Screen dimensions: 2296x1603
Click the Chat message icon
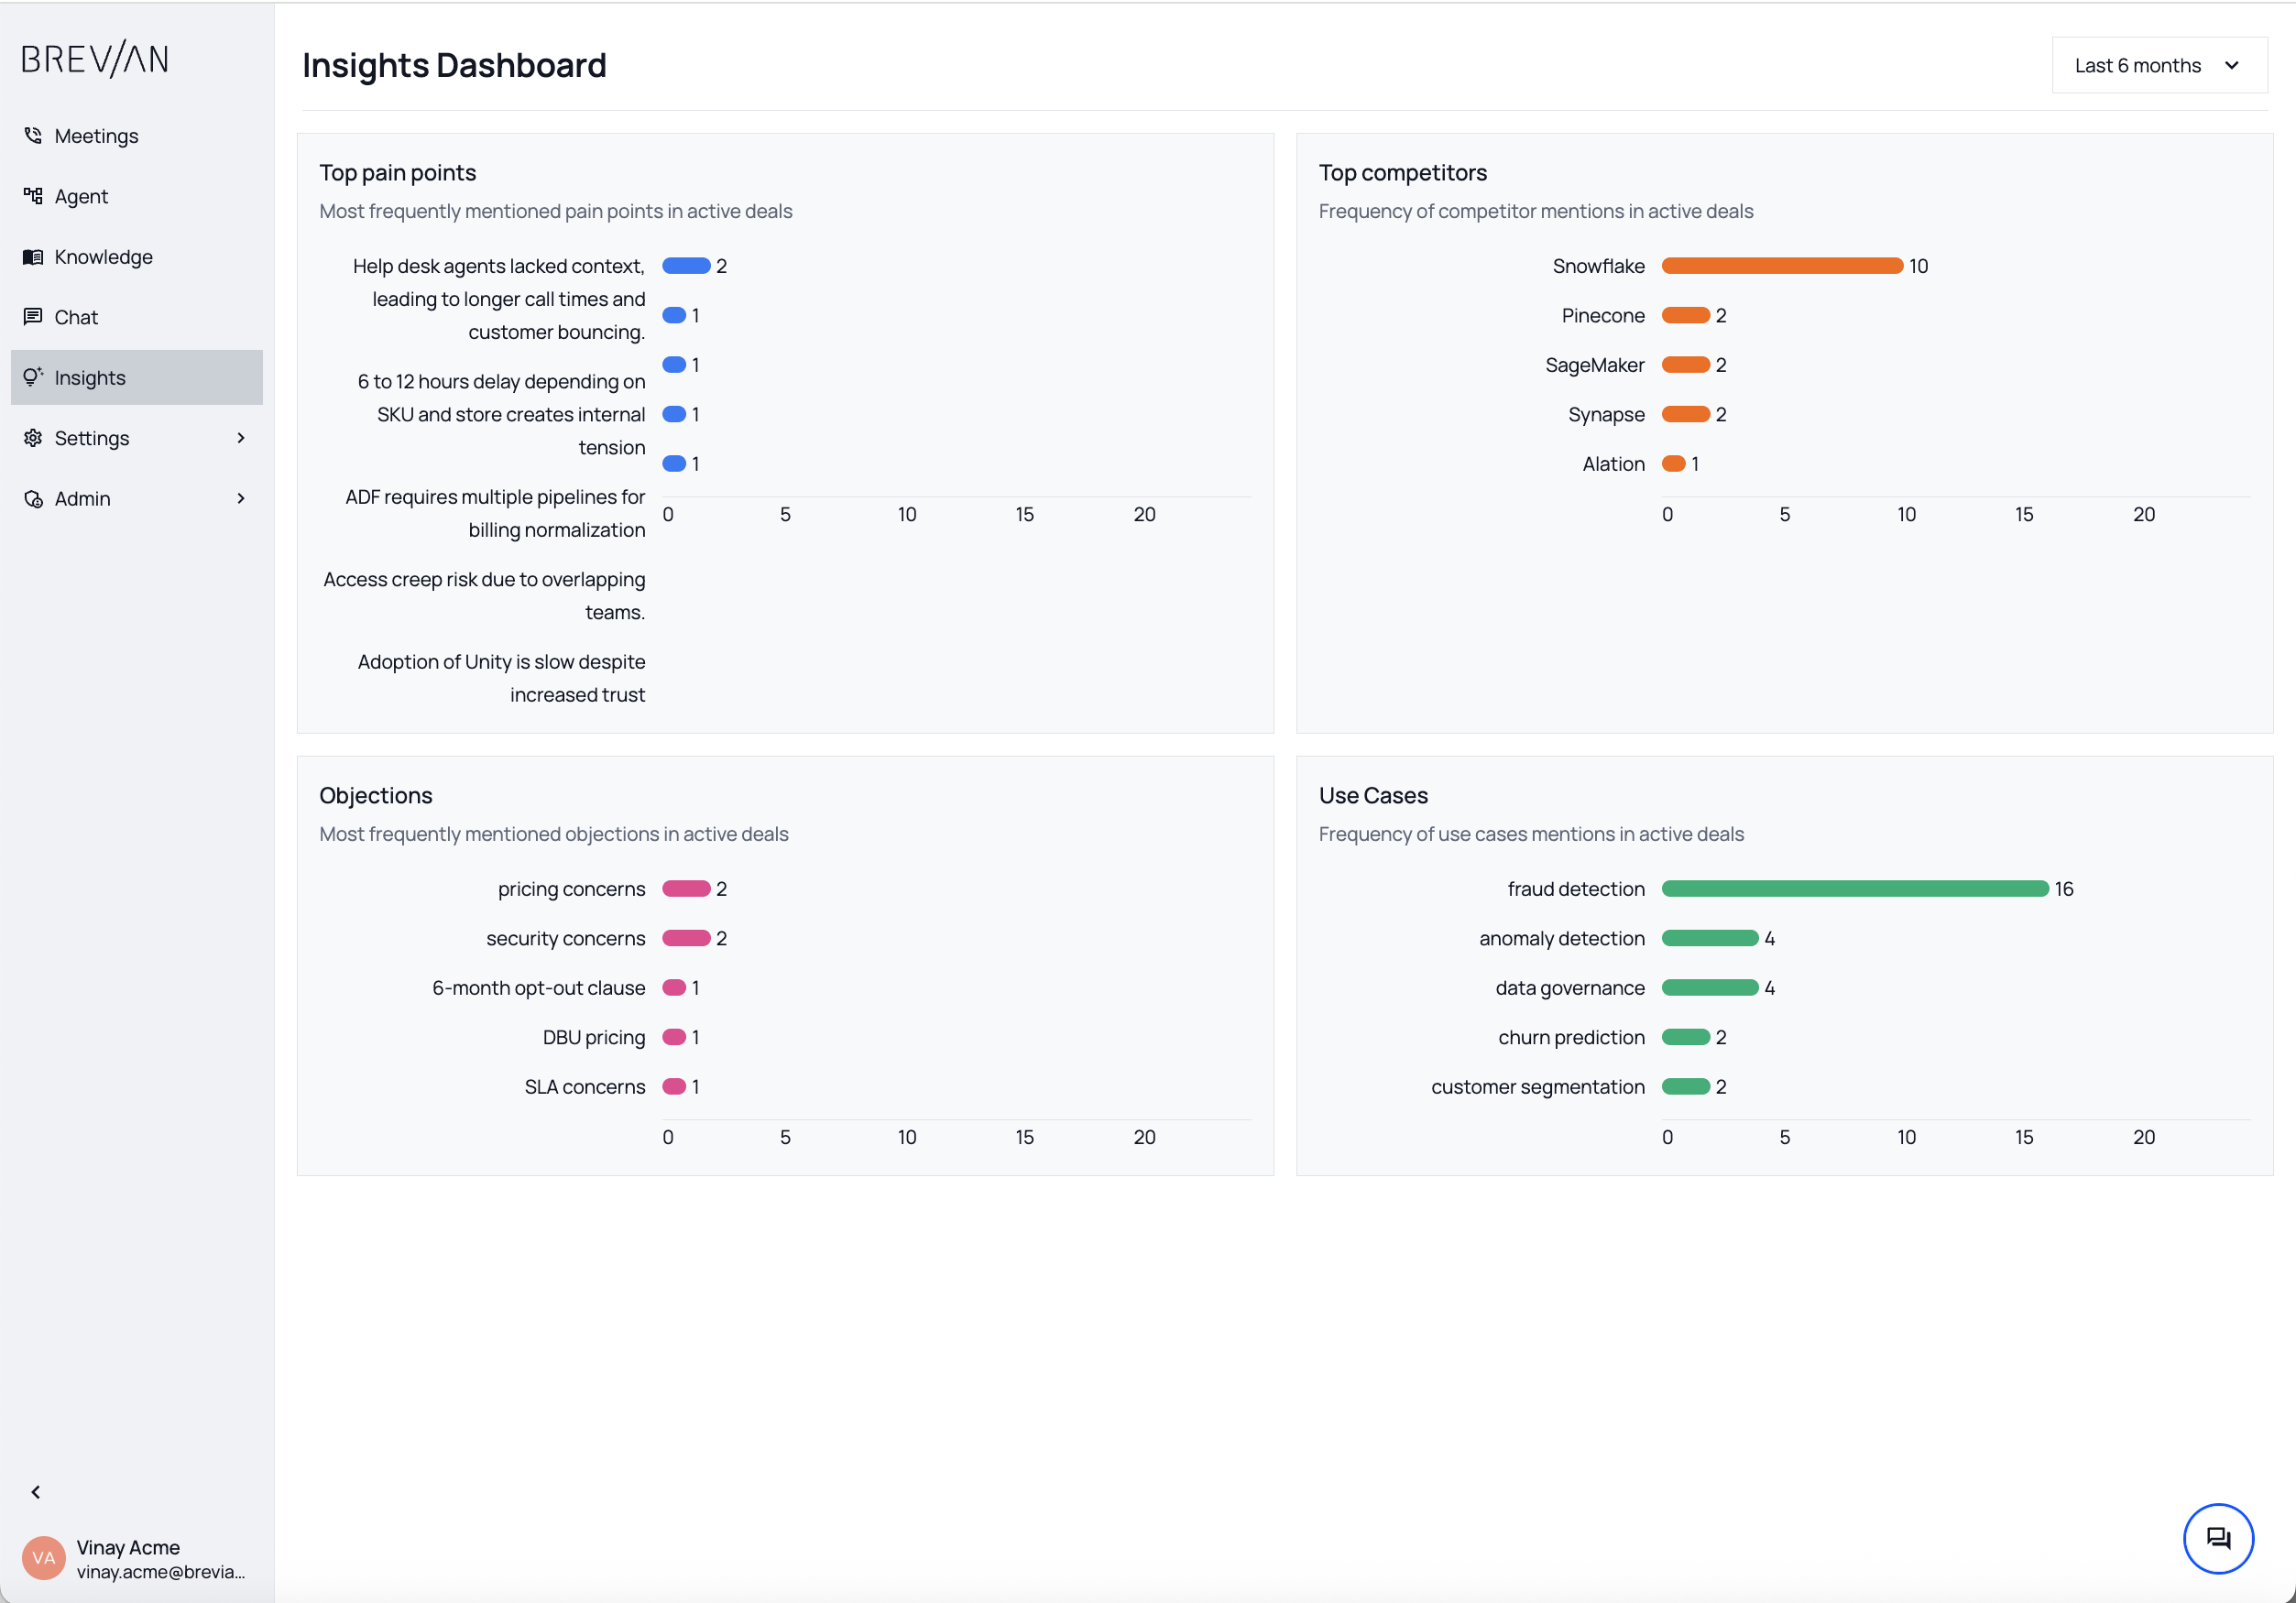(33, 317)
